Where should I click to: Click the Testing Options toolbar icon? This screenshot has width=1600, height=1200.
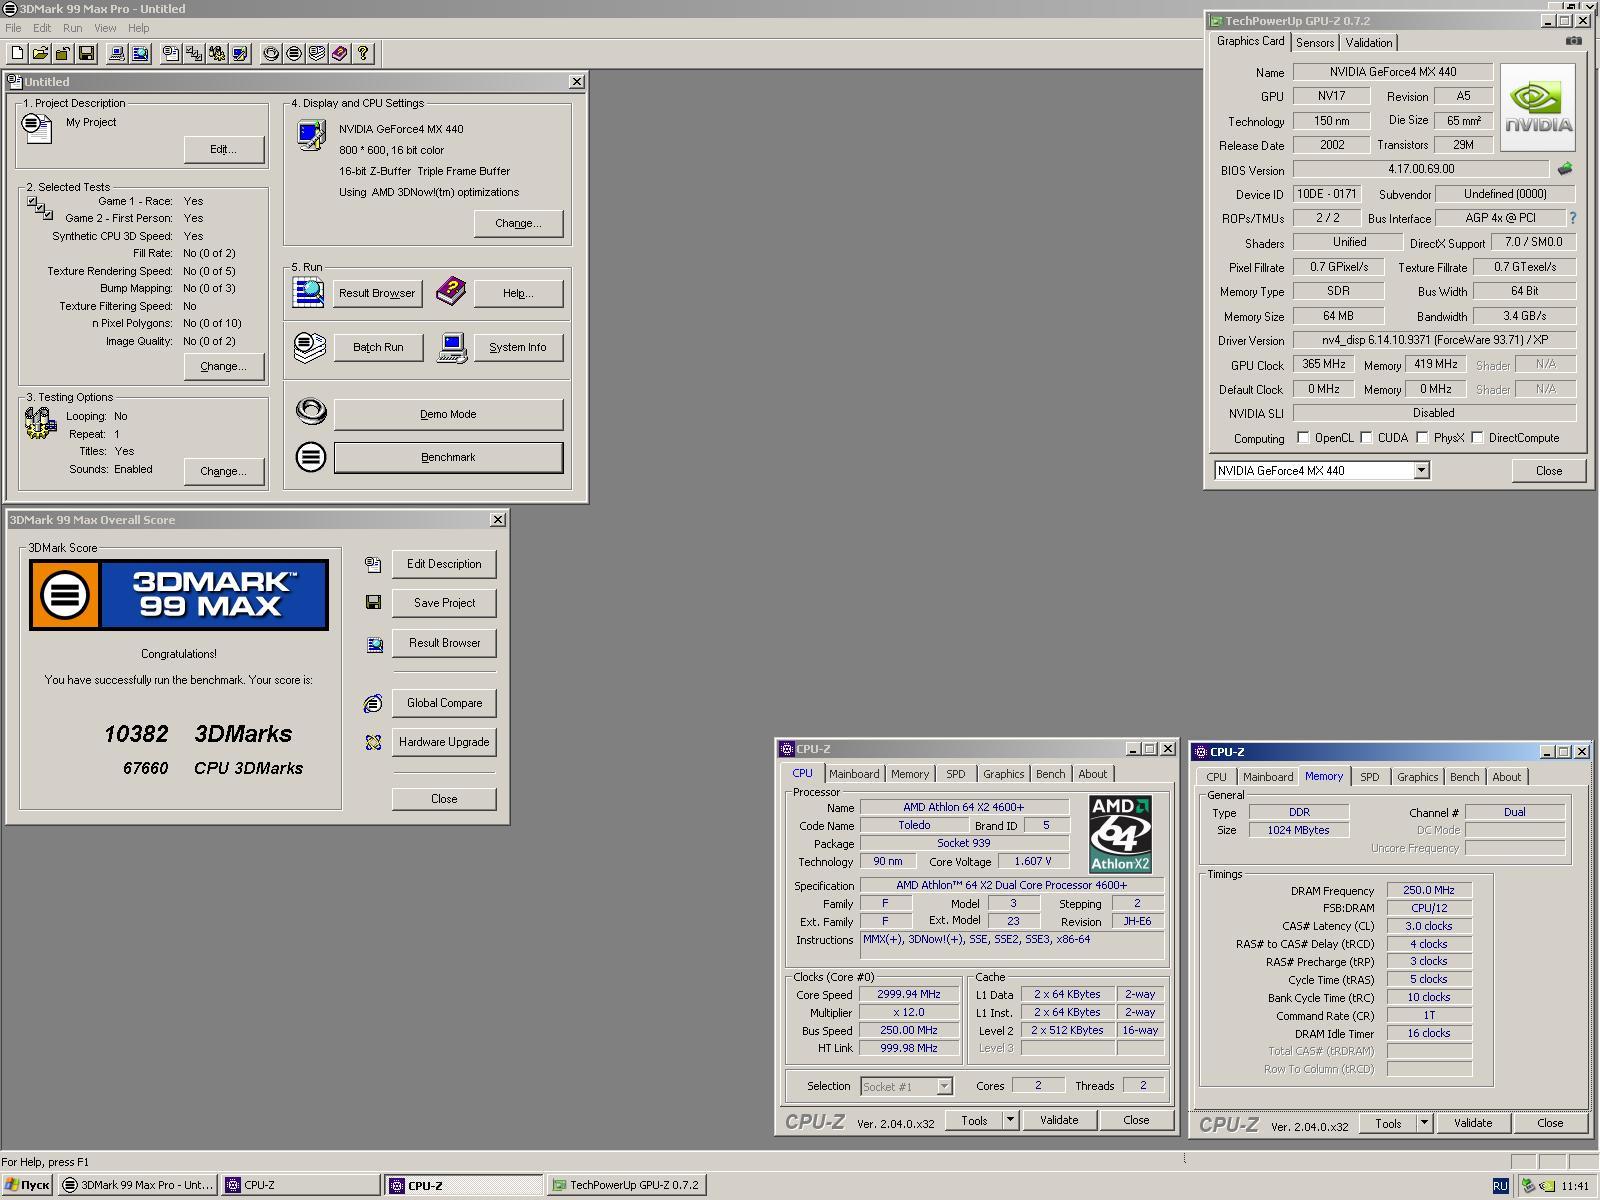(217, 54)
